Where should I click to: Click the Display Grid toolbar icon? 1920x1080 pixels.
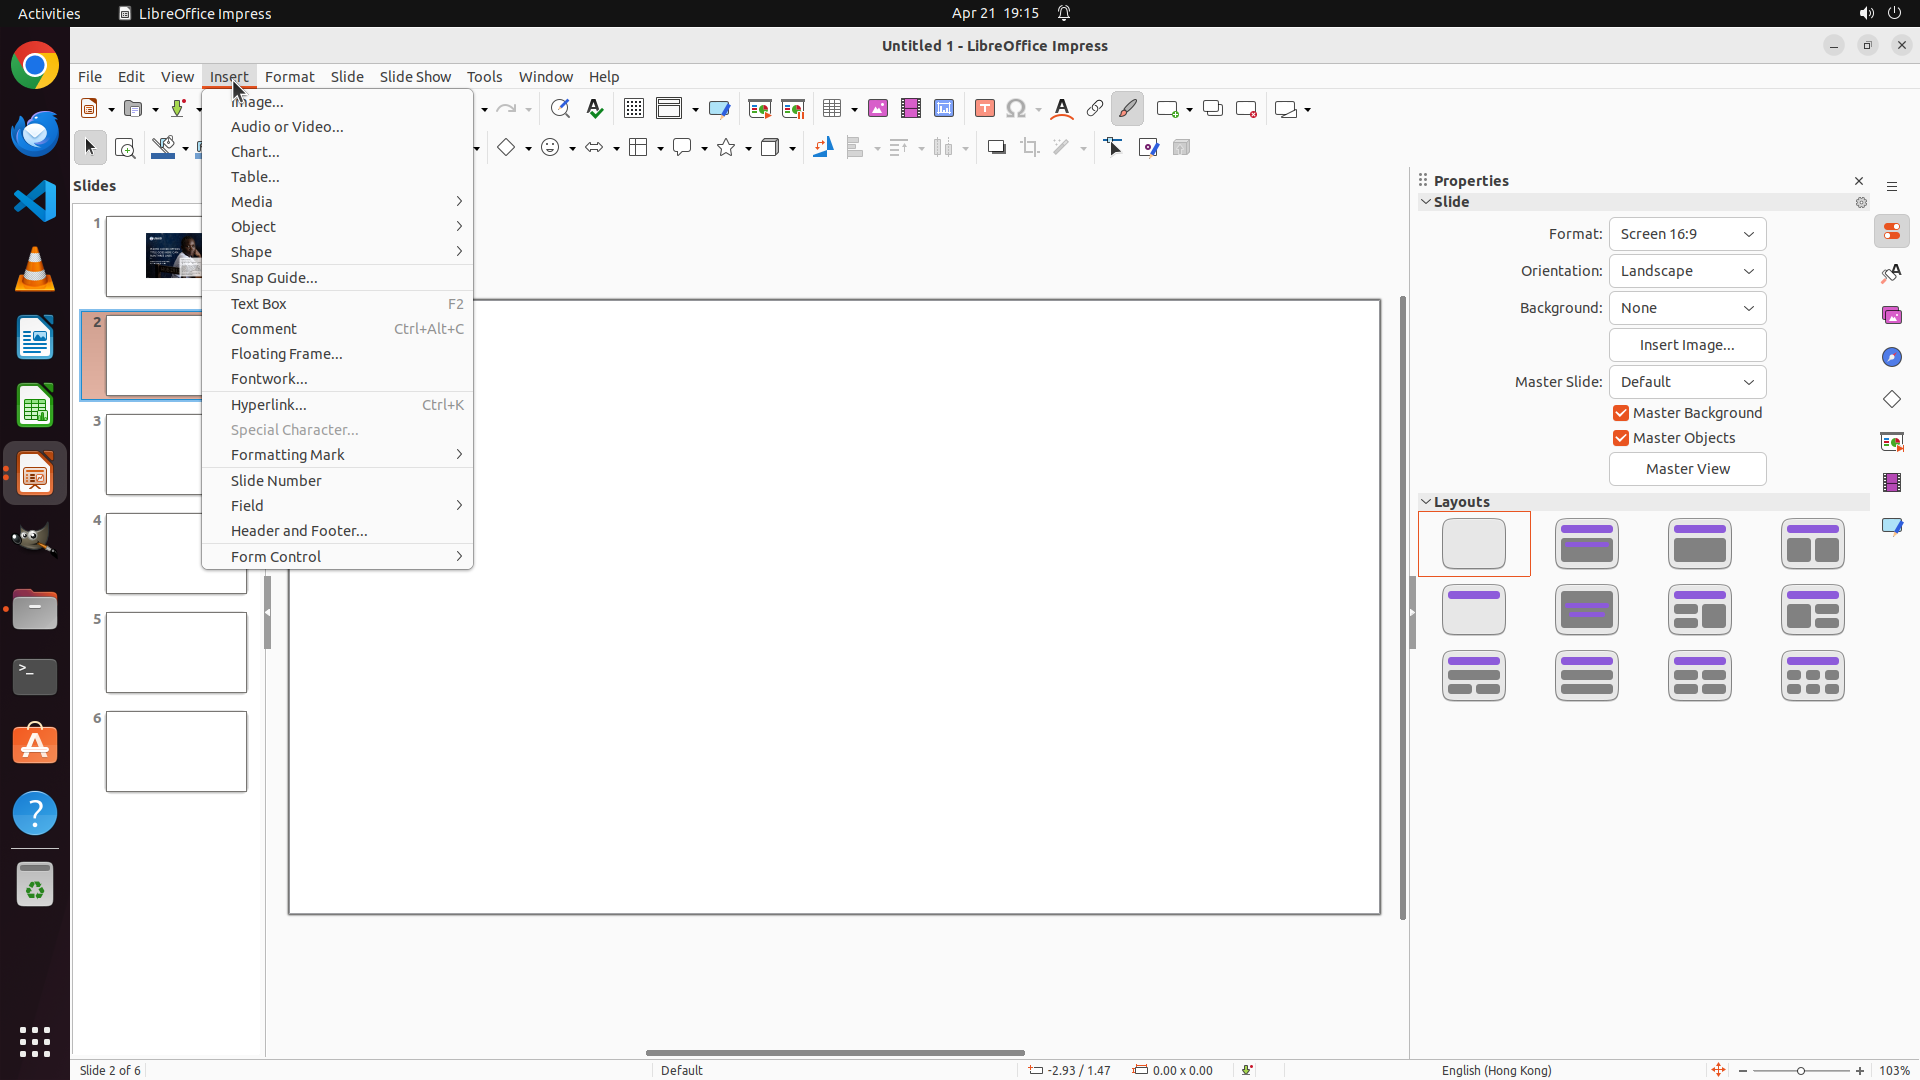[634, 108]
